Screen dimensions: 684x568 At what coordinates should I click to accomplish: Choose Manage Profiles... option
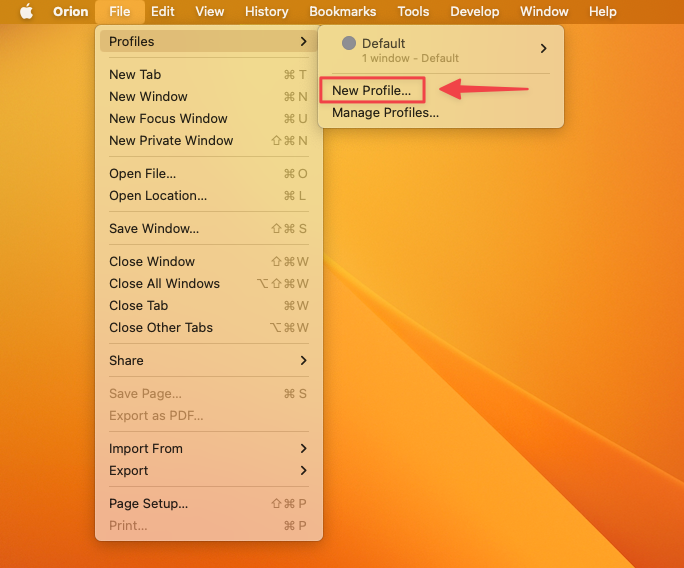385,113
